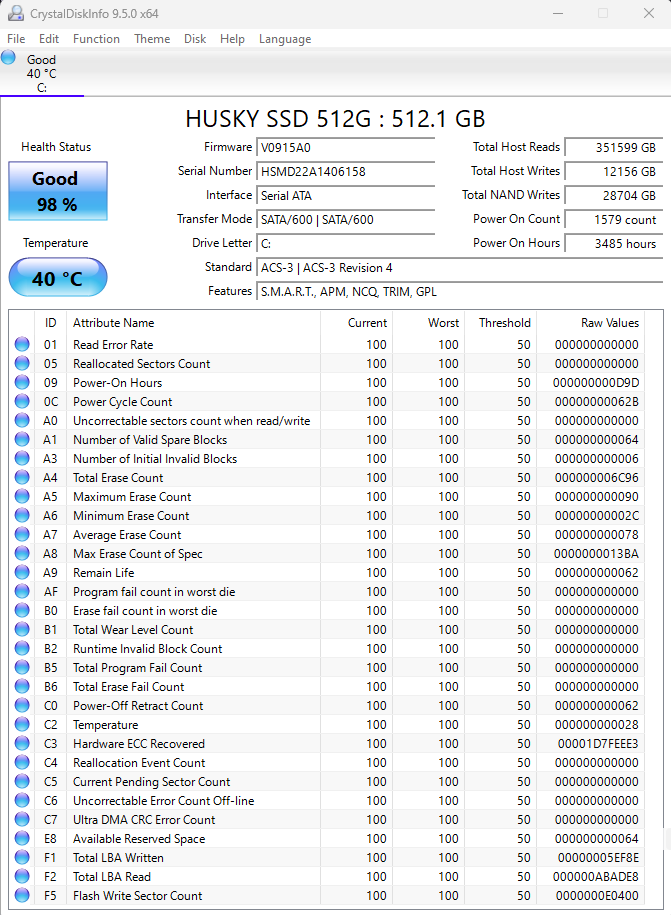Click the Total Host Reads value 351599 GB
The image size is (671, 915).
point(614,147)
